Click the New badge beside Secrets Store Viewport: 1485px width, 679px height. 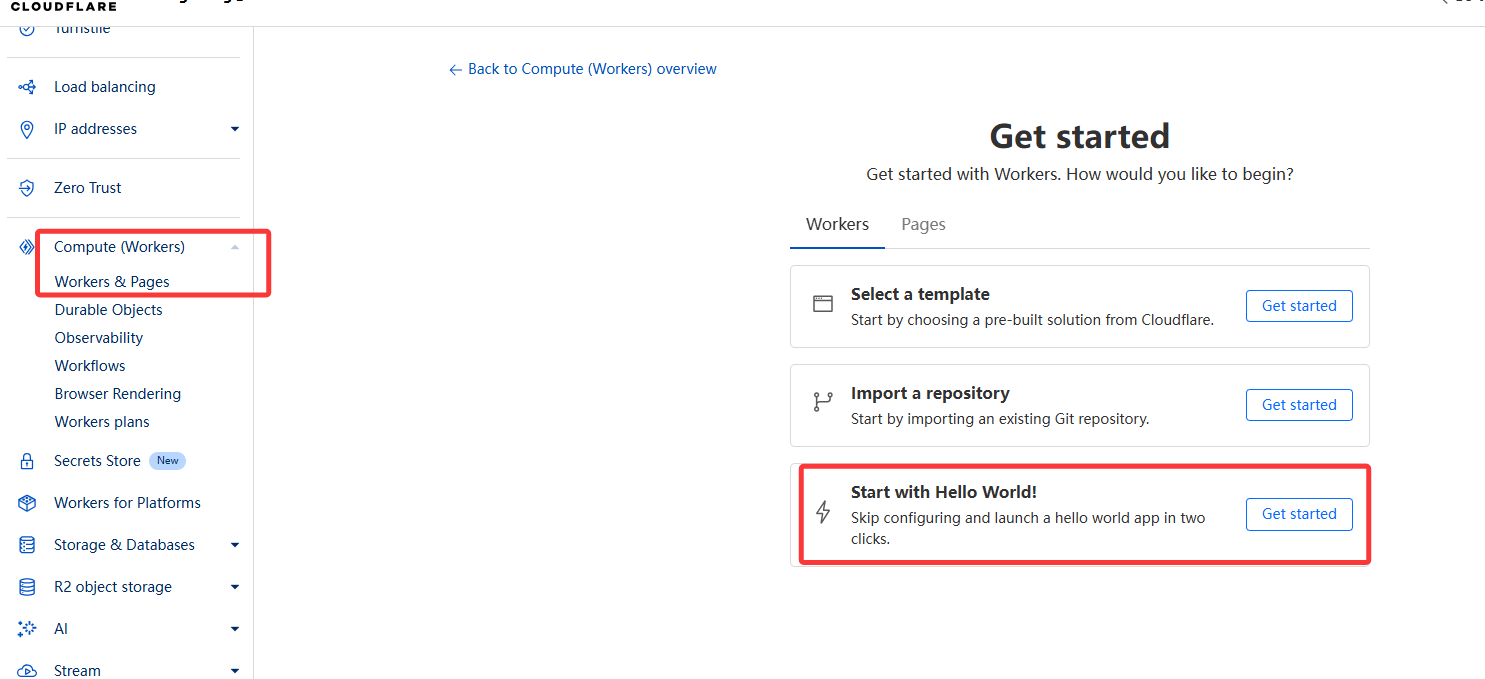pyautogui.click(x=168, y=461)
